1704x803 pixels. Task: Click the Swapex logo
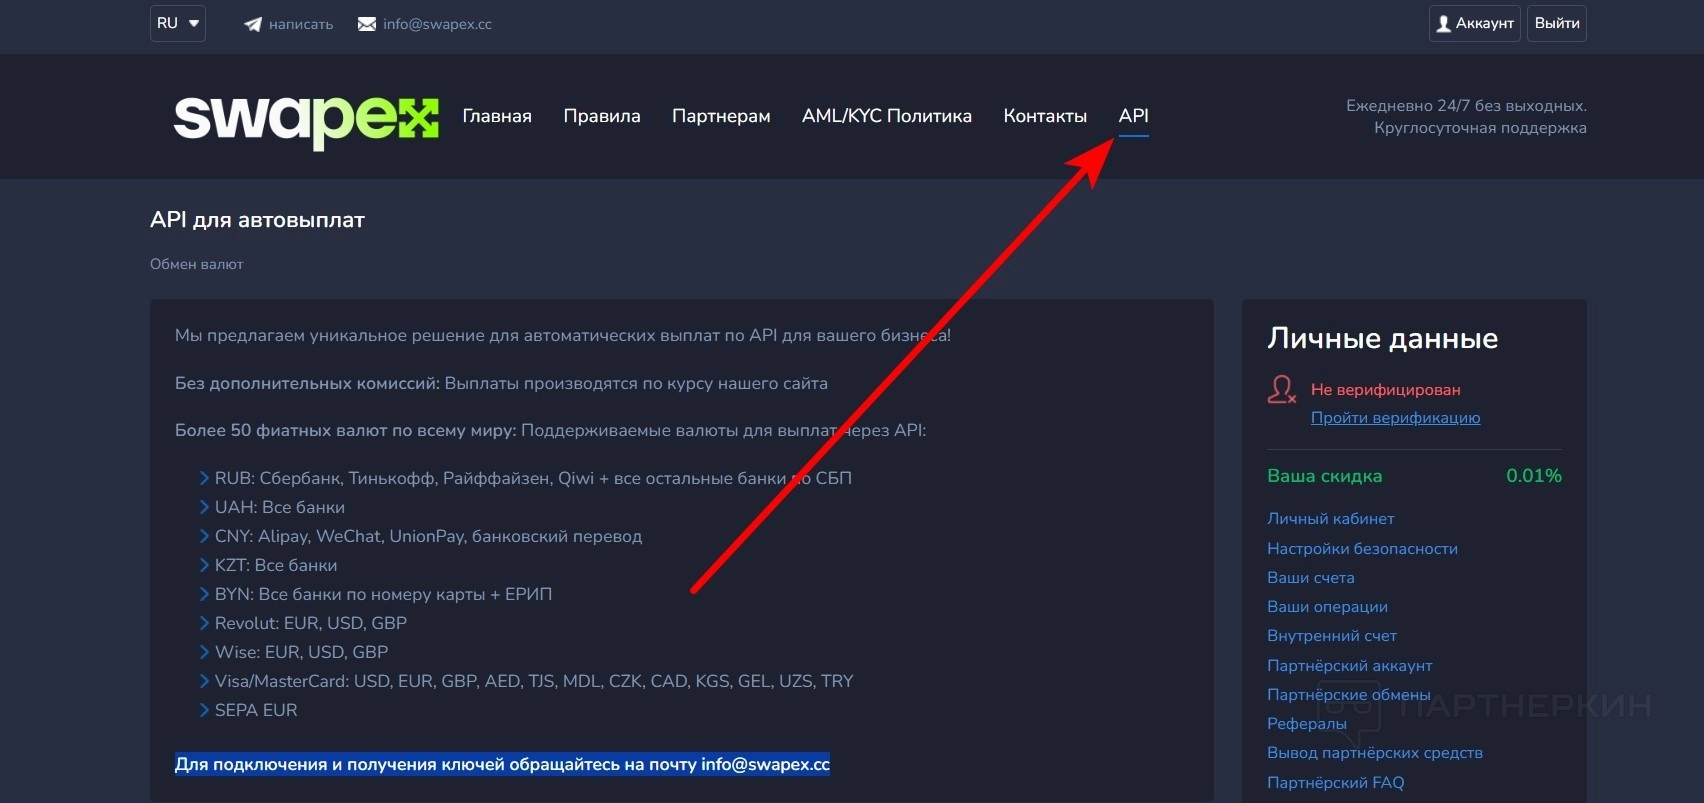[306, 122]
